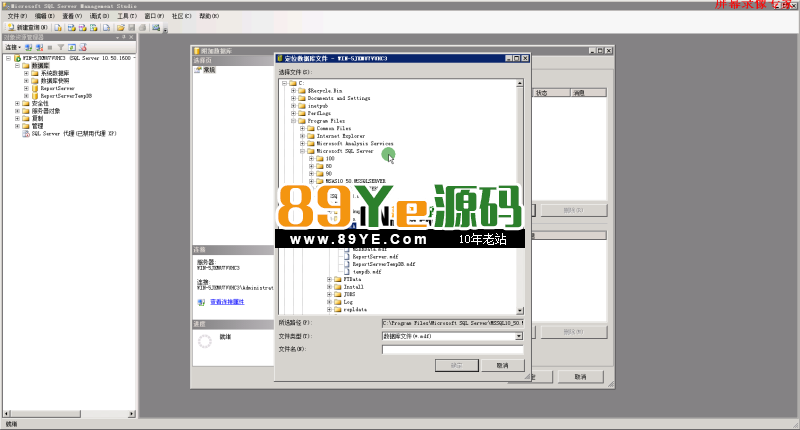Select the Microsoft Analysis Services folder
Image resolution: width=800 pixels, height=430 pixels.
[x=355, y=144]
